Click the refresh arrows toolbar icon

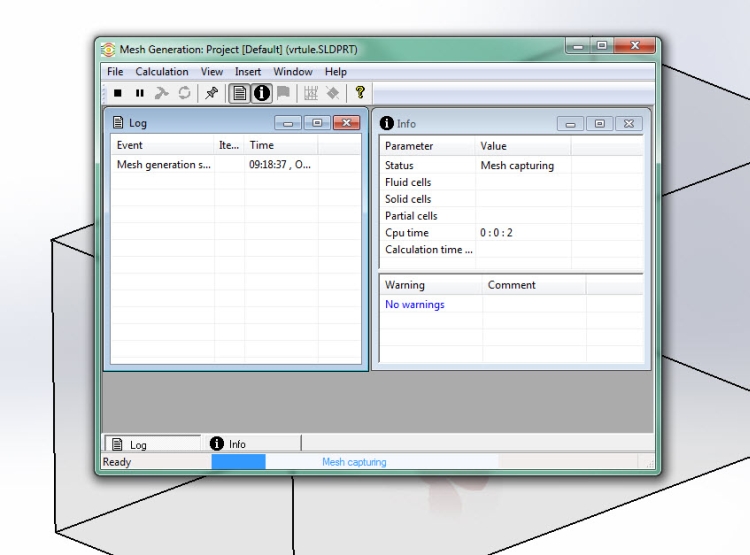[184, 93]
